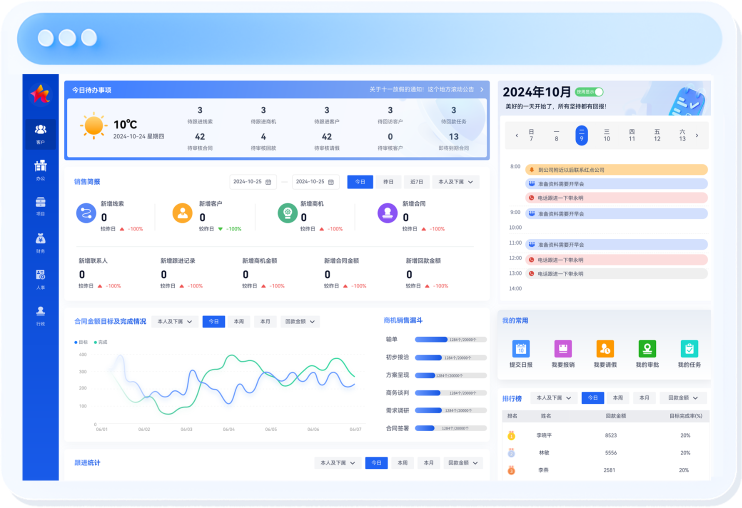742x508 pixels.
Task: Expand 本人及下属 dropdown in 跟进统计
Action: [338, 463]
